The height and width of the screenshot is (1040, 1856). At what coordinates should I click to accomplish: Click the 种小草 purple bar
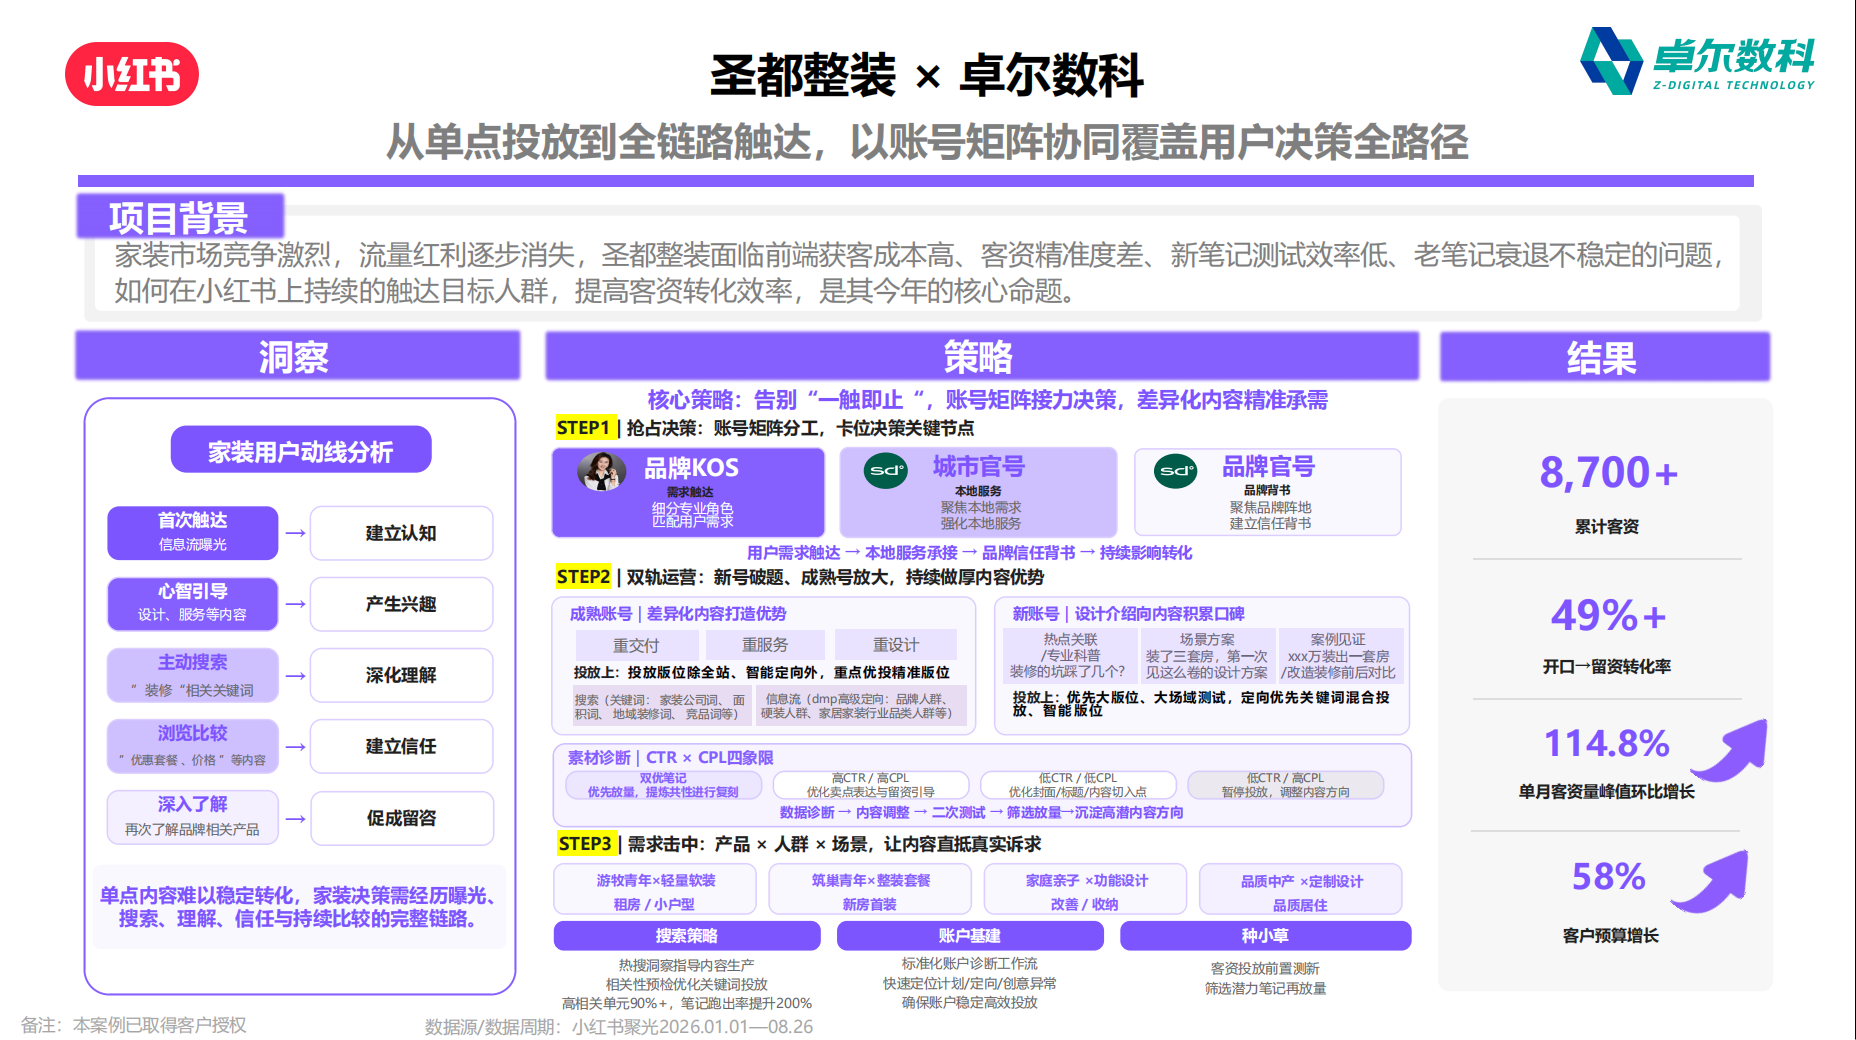1266,936
